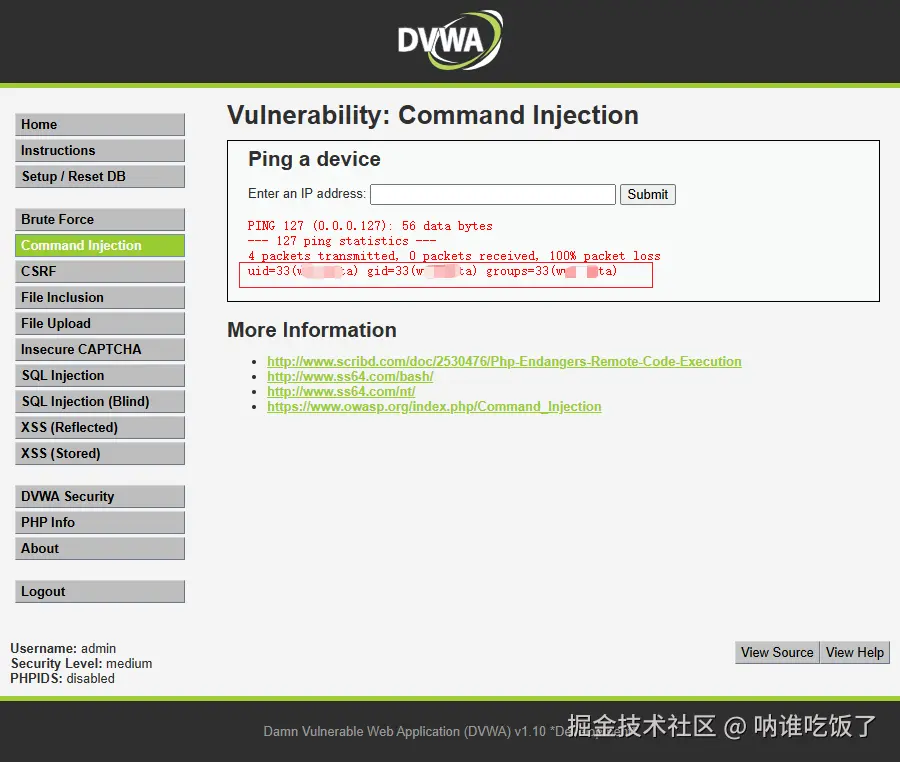
Task: Click the 'Vulnerability: Command Injection' heading
Action: point(433,115)
